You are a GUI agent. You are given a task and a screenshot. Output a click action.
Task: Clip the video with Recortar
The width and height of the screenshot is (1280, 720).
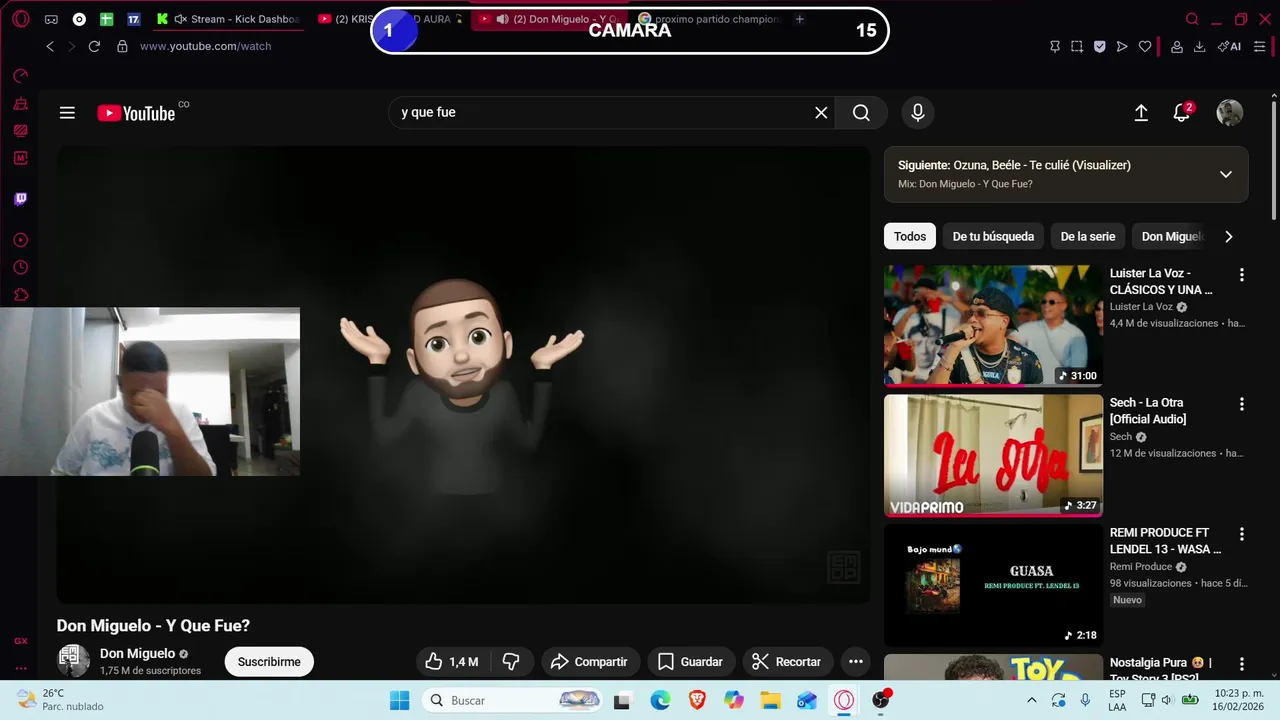click(787, 662)
